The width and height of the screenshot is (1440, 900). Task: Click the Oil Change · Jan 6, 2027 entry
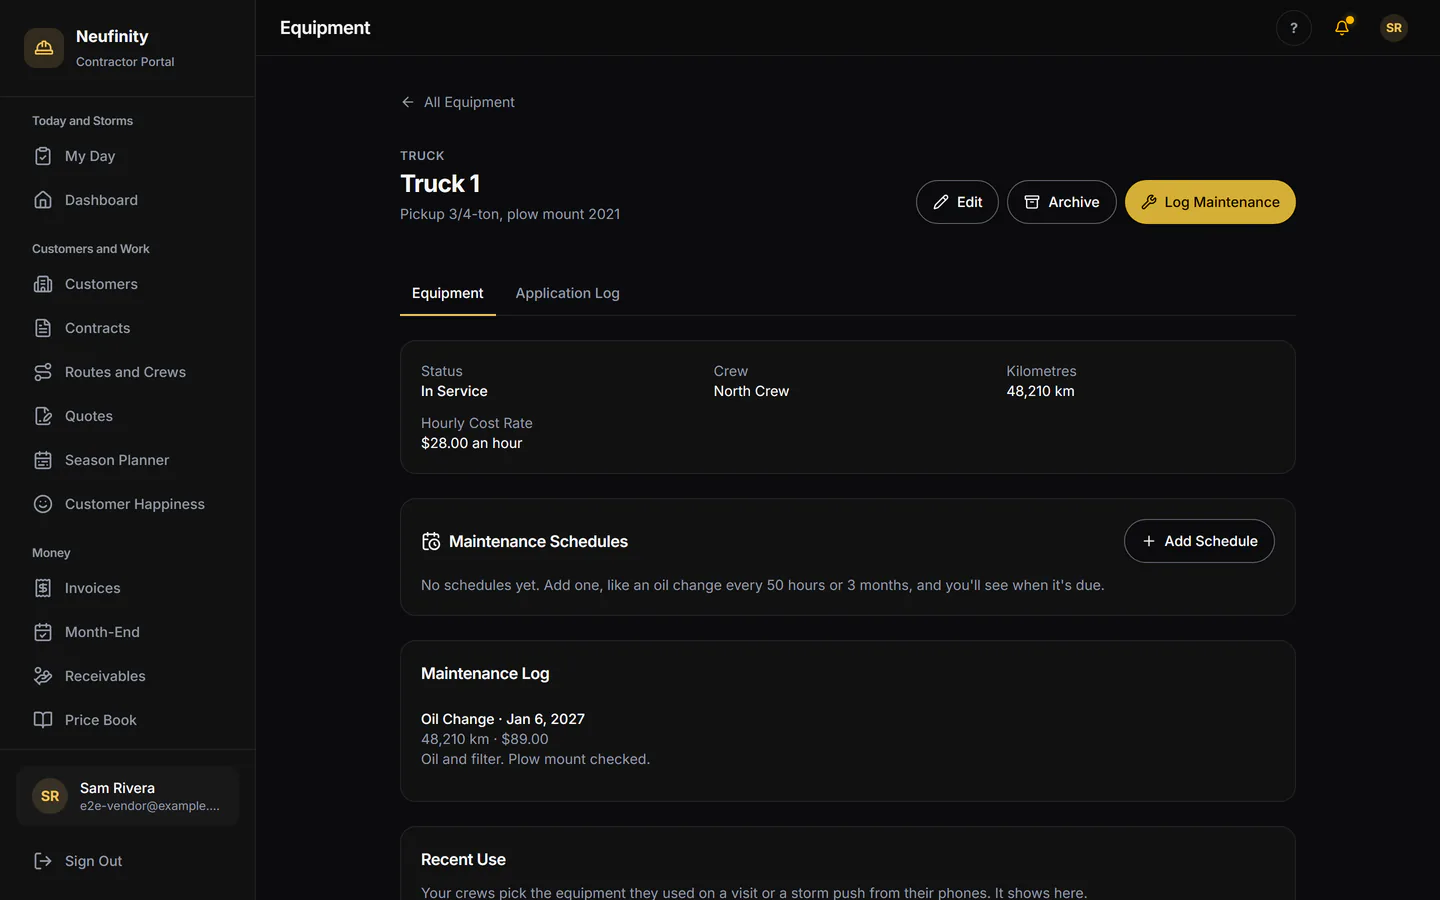click(503, 719)
